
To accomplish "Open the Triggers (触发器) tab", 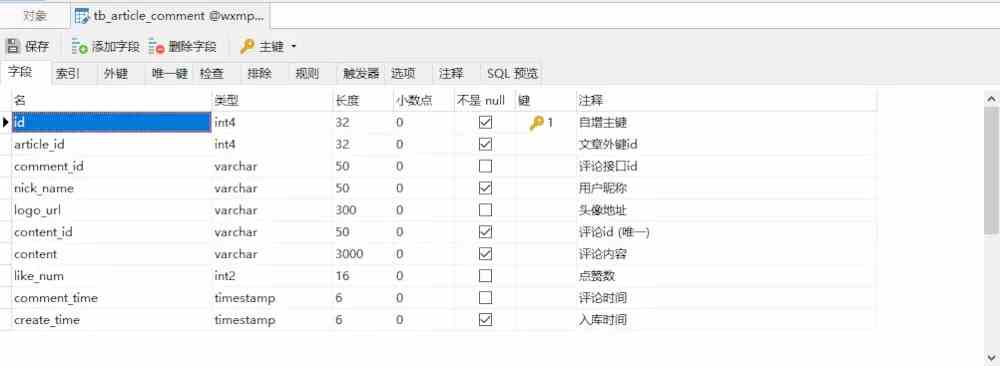I will [x=361, y=73].
